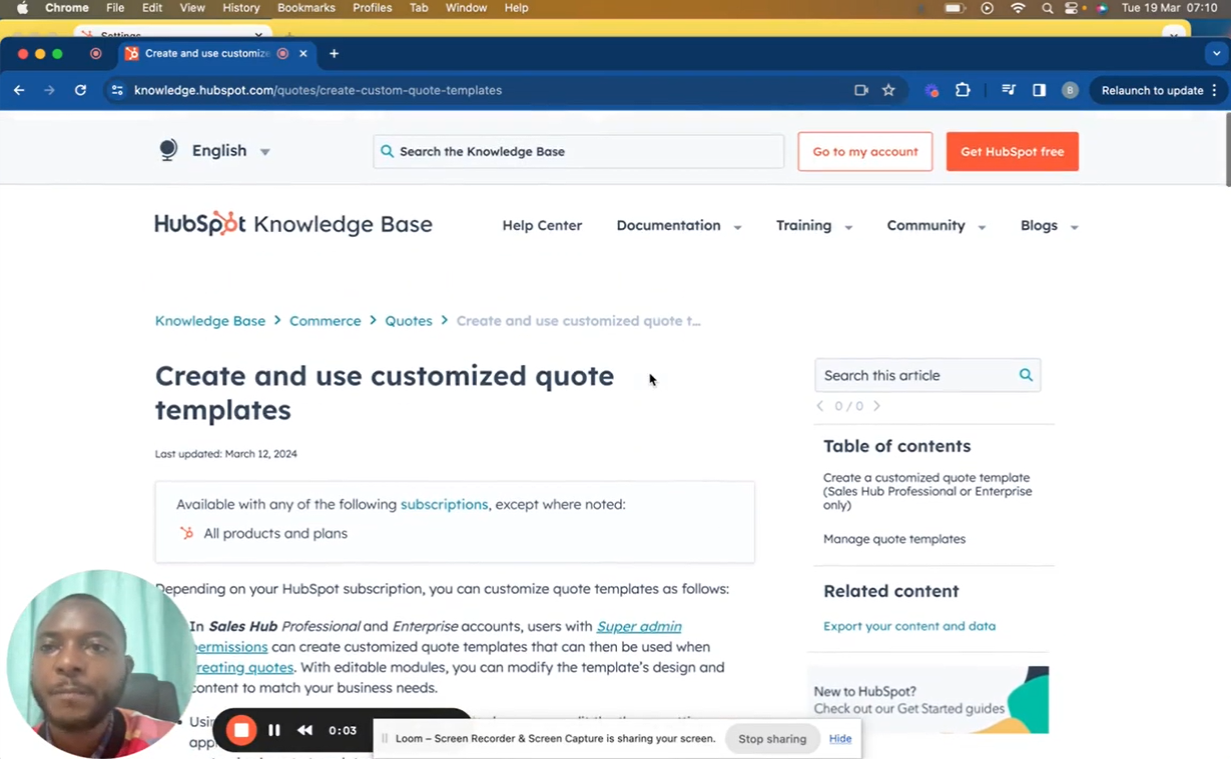This screenshot has width=1231, height=759.
Task: Close the Create and use customized tab
Action: click(x=303, y=53)
